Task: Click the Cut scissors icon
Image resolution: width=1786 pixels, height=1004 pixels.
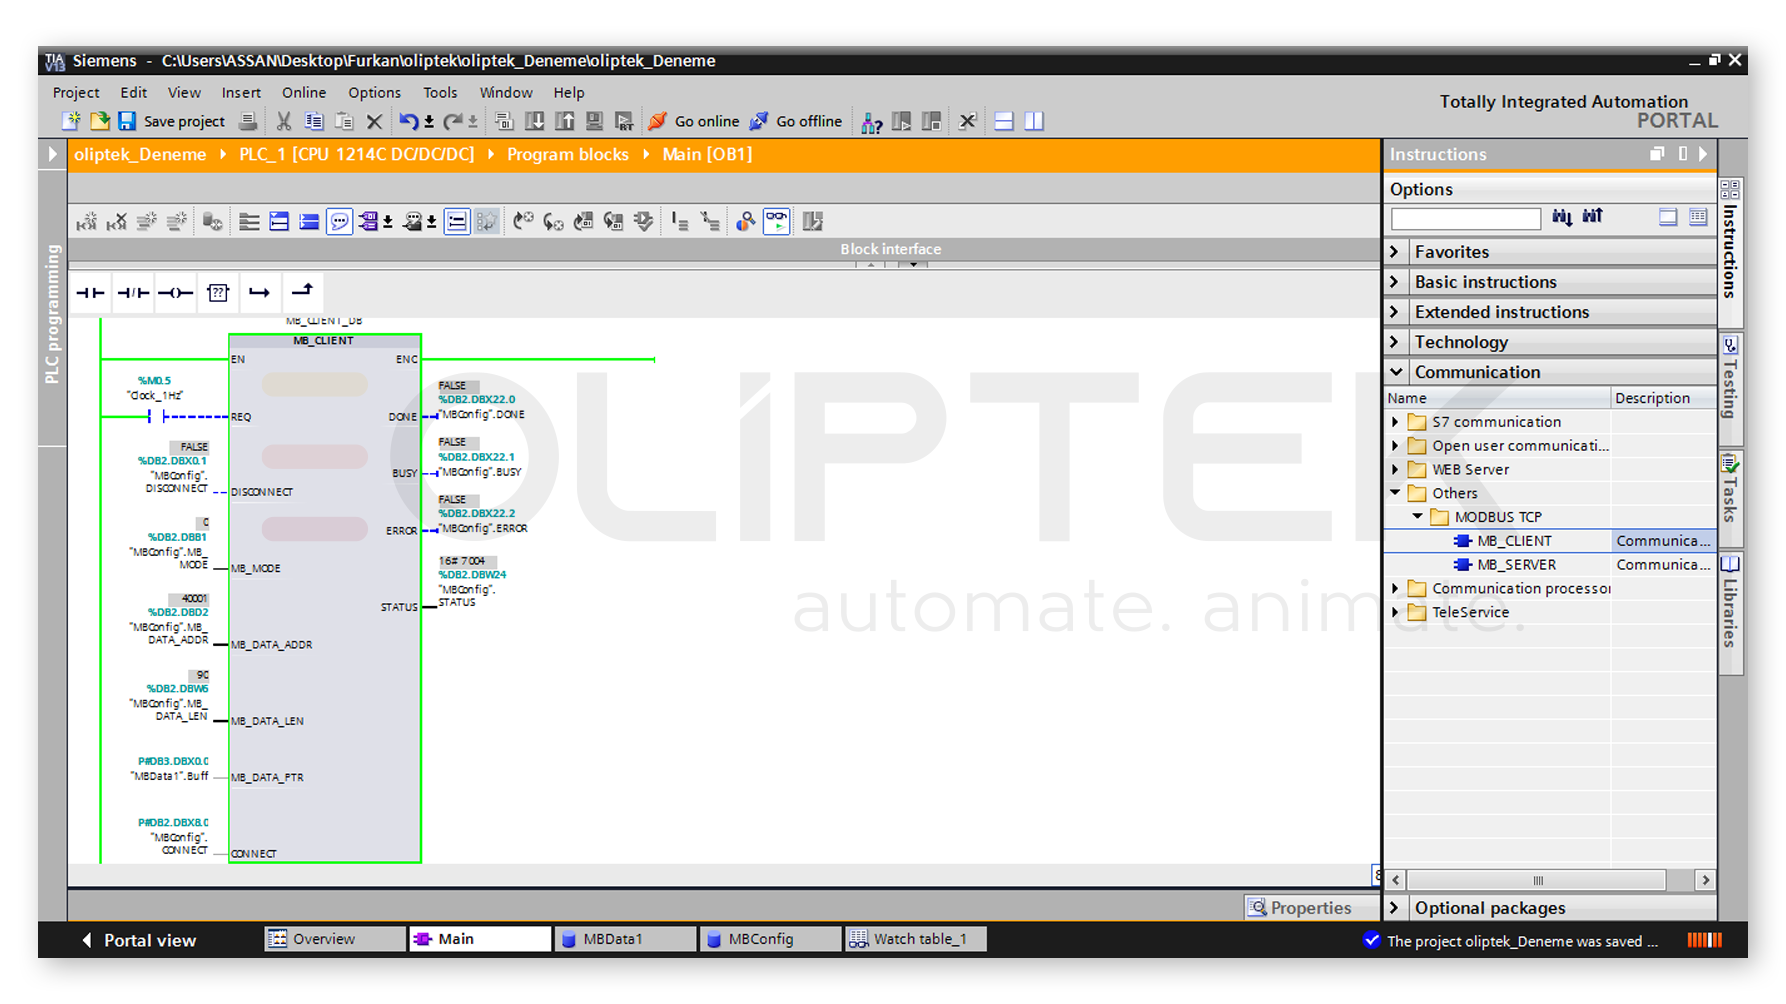Action: click(284, 121)
